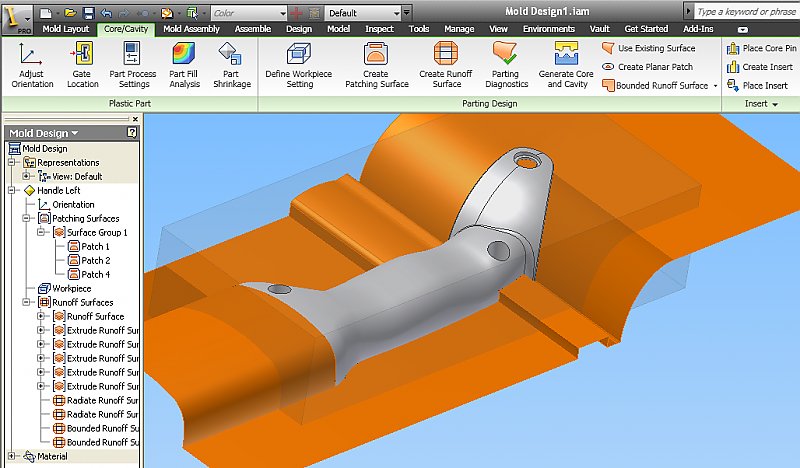
Task: Open Part Process Settings
Action: [x=133, y=65]
